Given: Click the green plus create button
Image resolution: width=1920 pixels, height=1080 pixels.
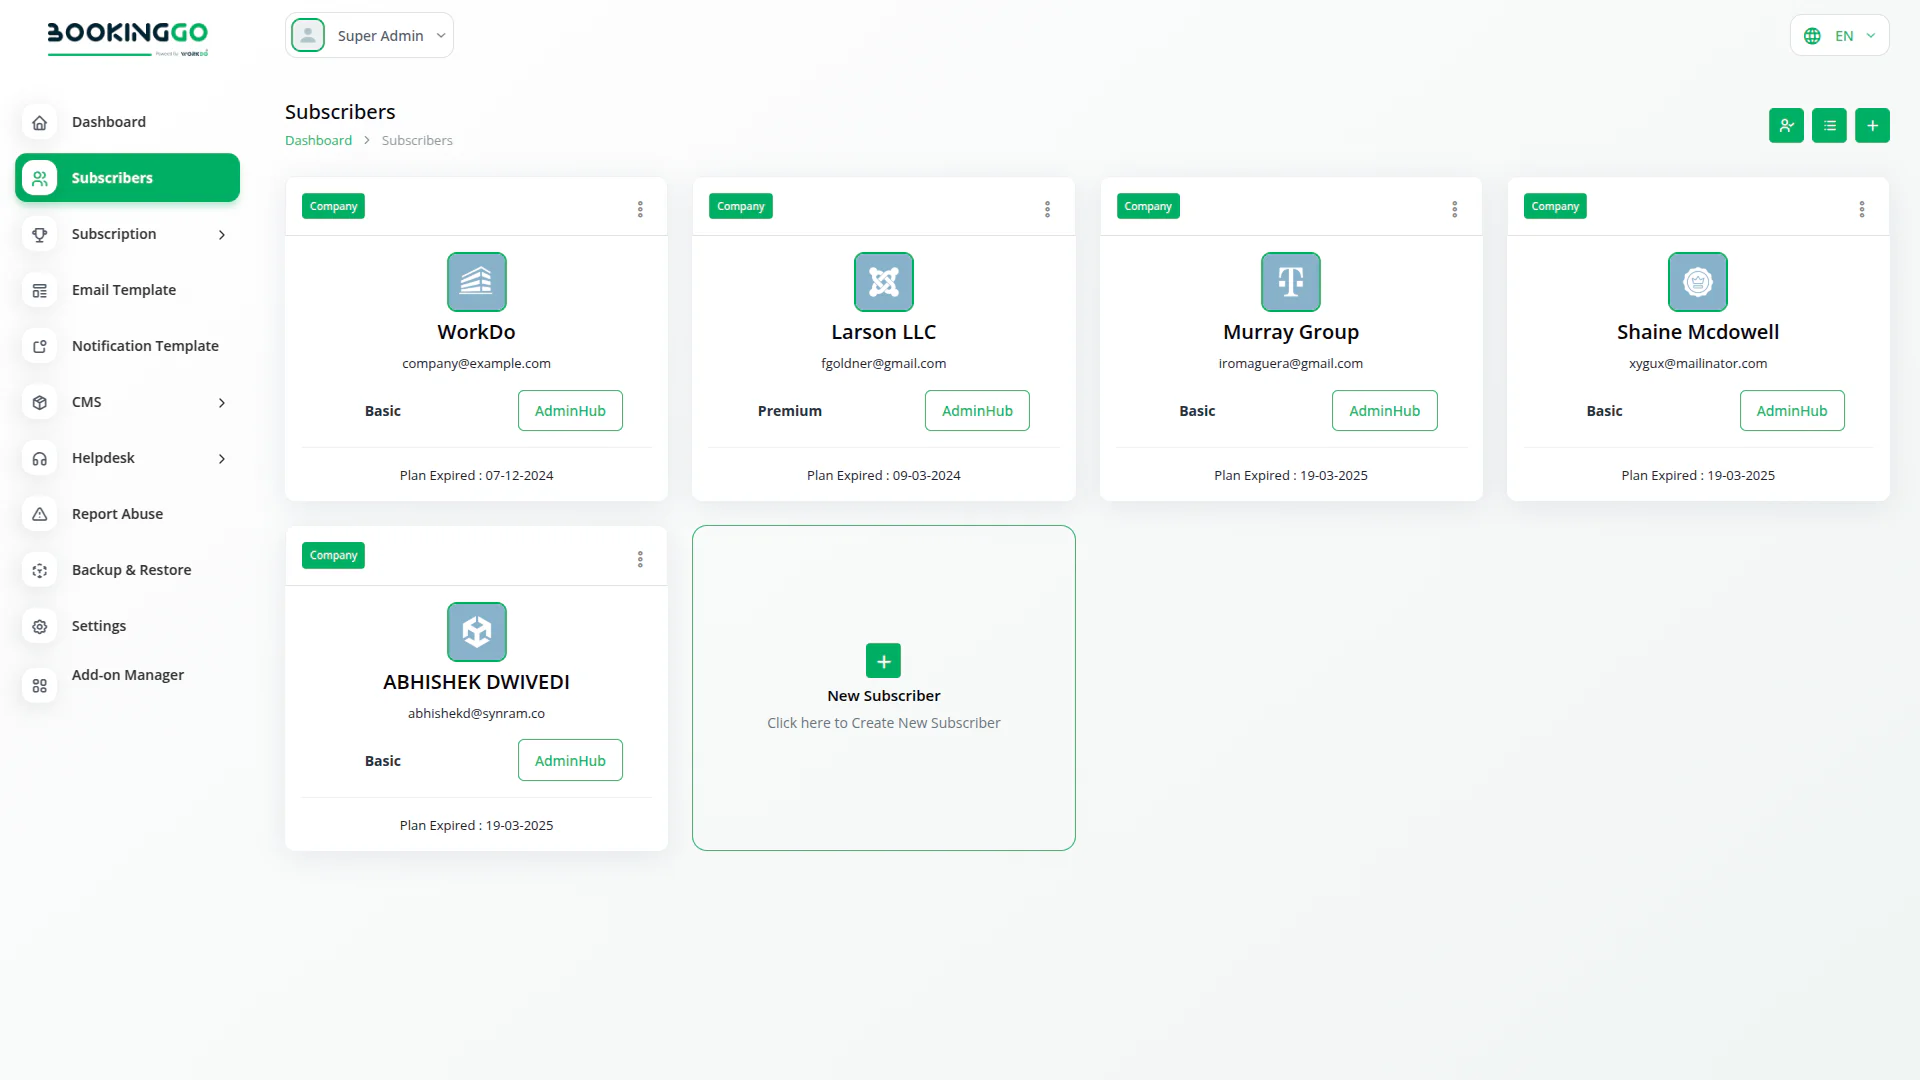Looking at the screenshot, I should [x=1872, y=126].
